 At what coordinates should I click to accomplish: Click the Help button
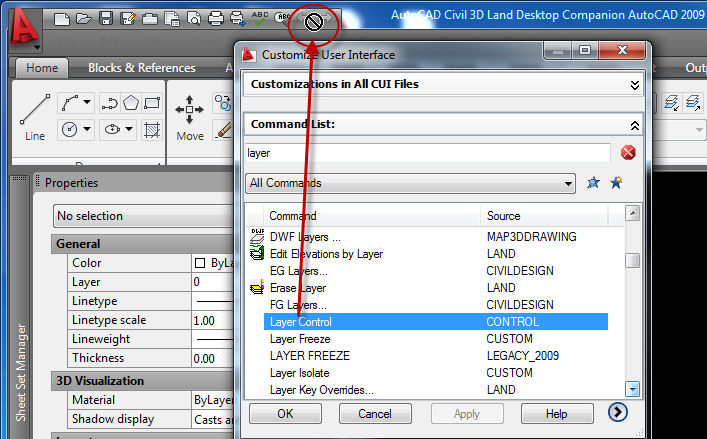tap(556, 413)
